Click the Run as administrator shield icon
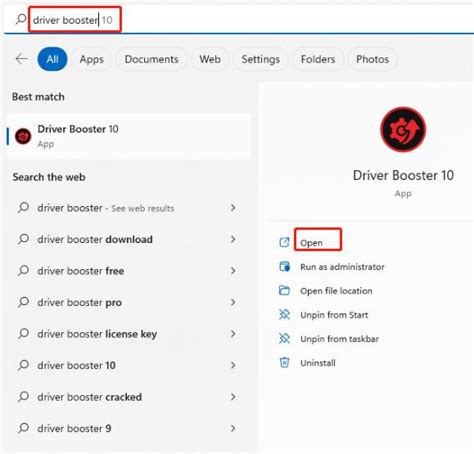 point(284,266)
